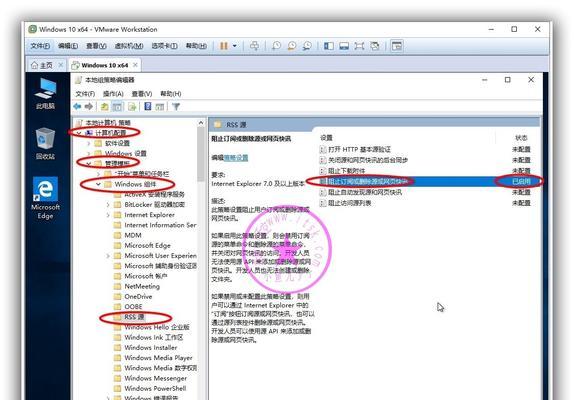574x400 pixels.
Task: Click the back arrow in policy editor toolbar
Action: (x=77, y=106)
